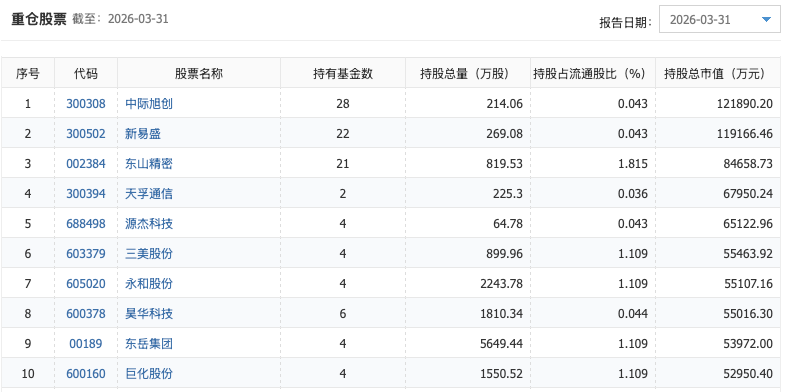The width and height of the screenshot is (786, 392).
Task: Click the 股票名称 column header
Action: point(199,74)
